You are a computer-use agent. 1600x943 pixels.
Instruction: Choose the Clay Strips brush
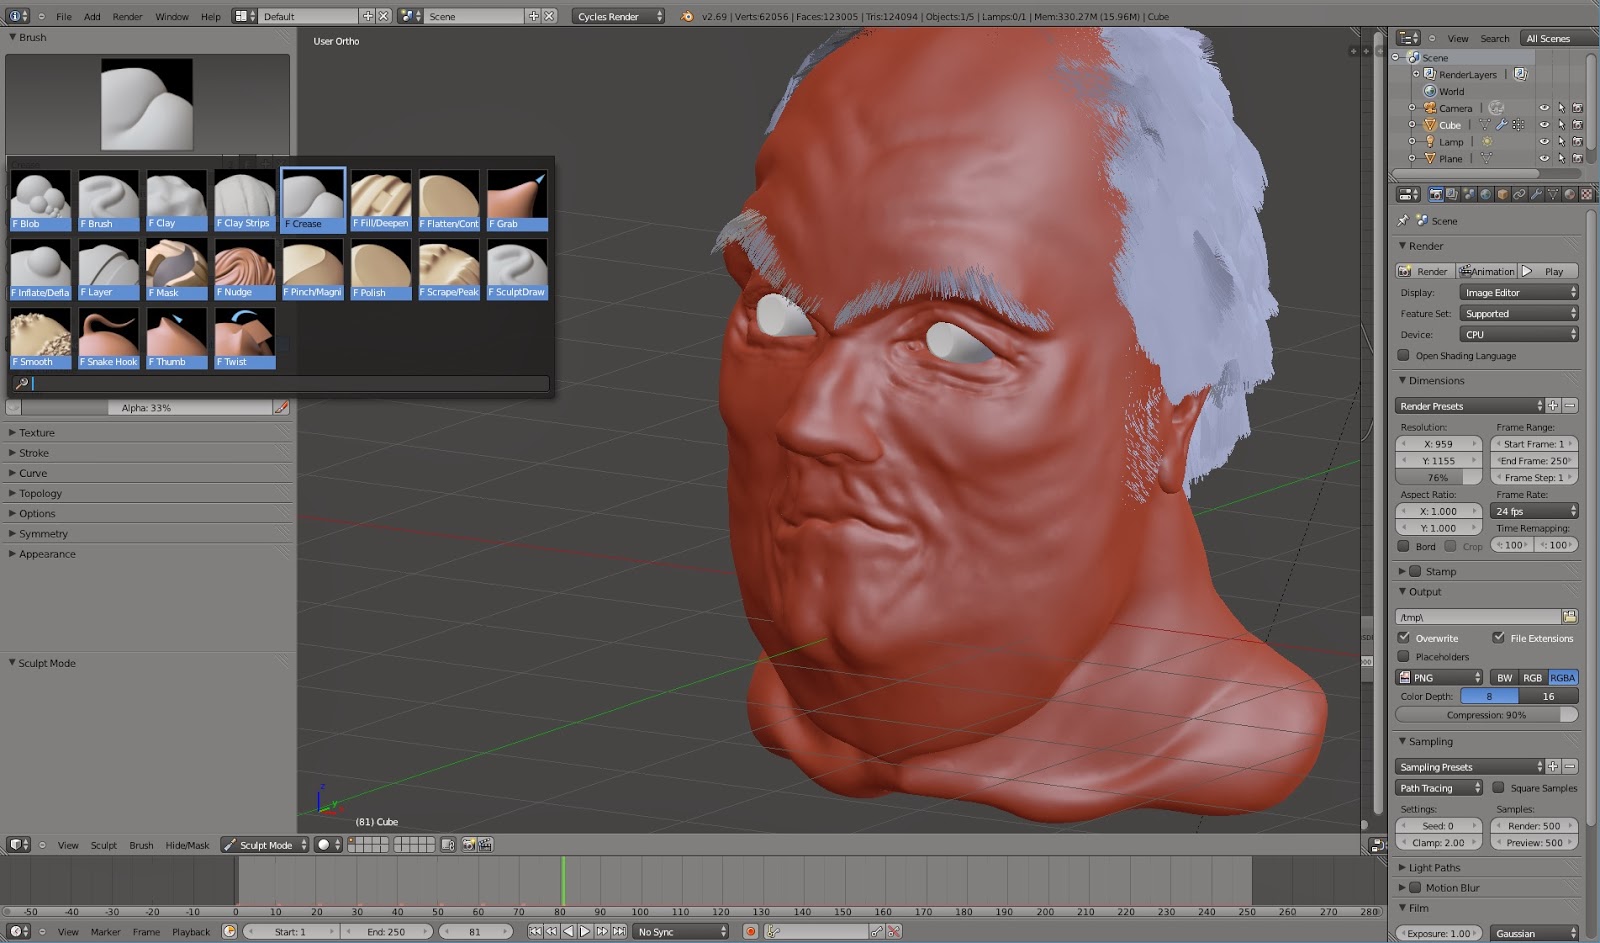click(244, 199)
